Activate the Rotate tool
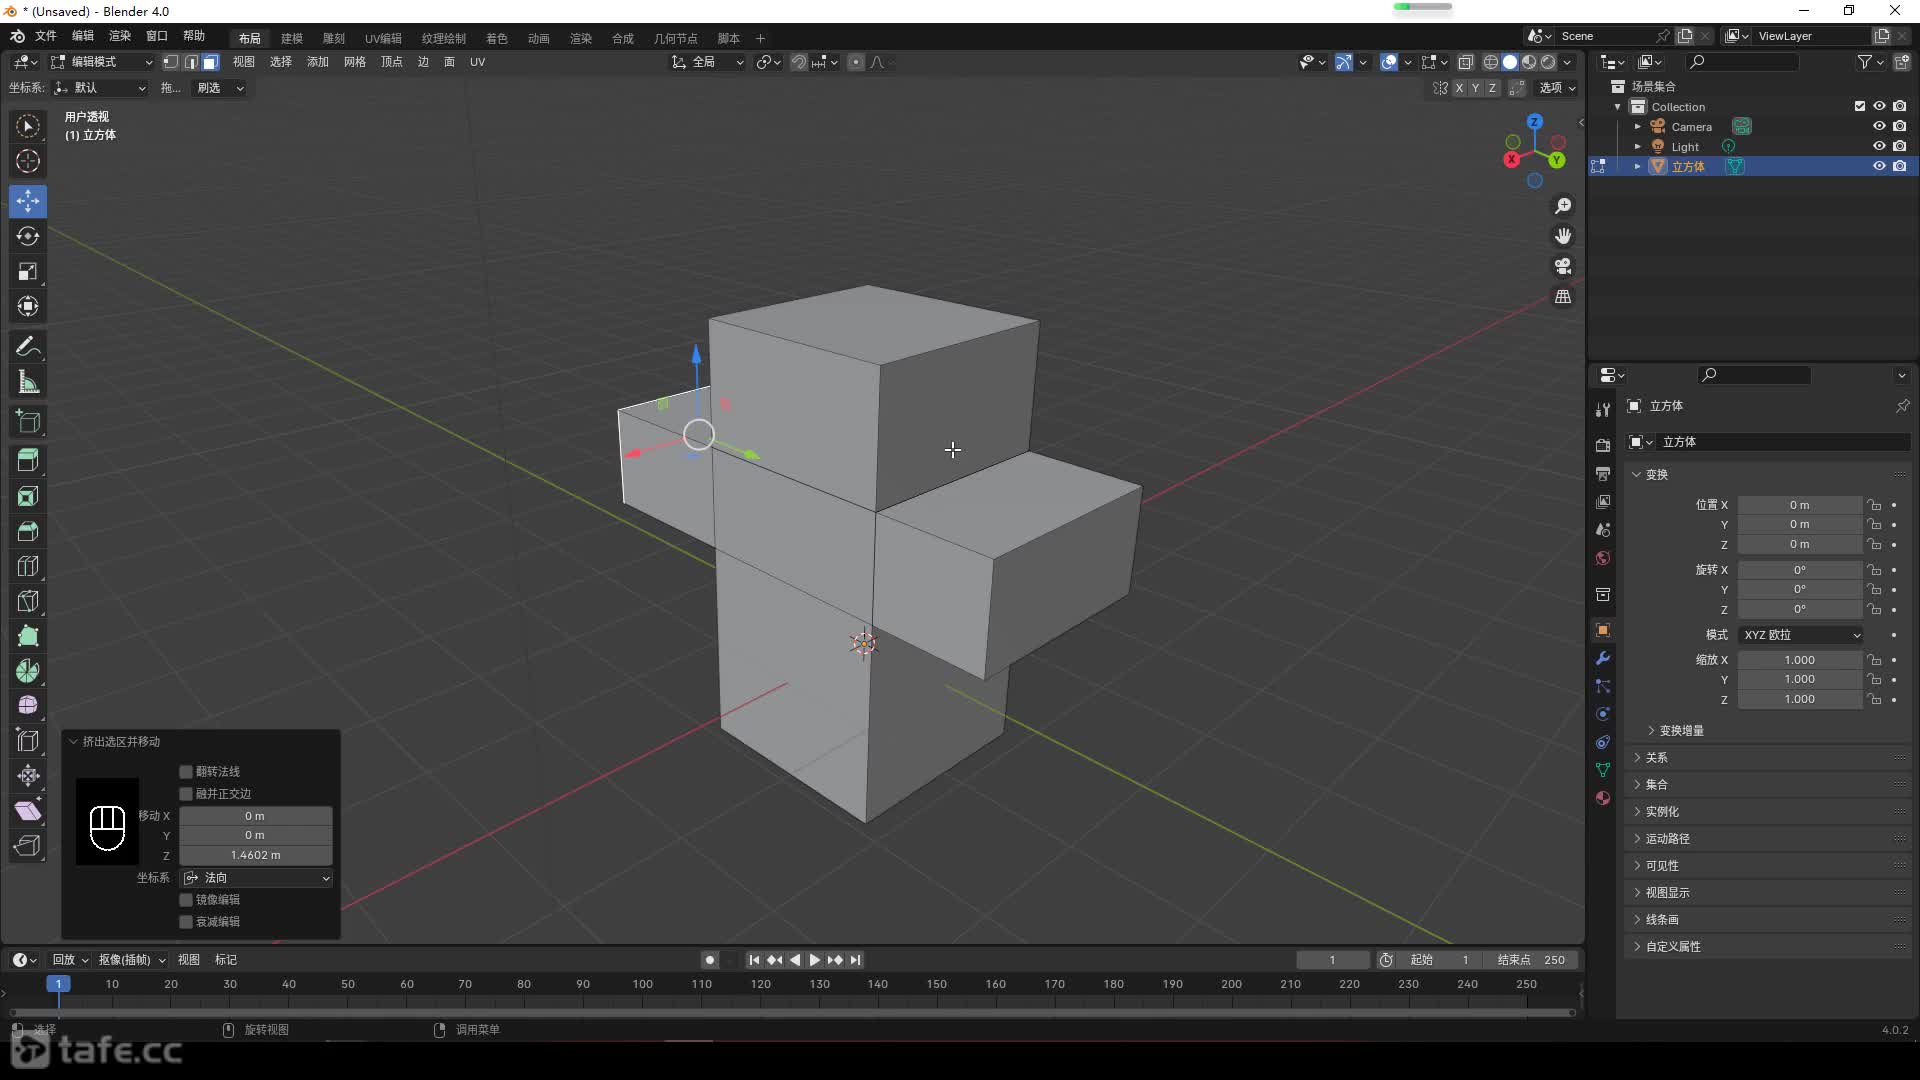This screenshot has height=1080, width=1920. tap(28, 236)
